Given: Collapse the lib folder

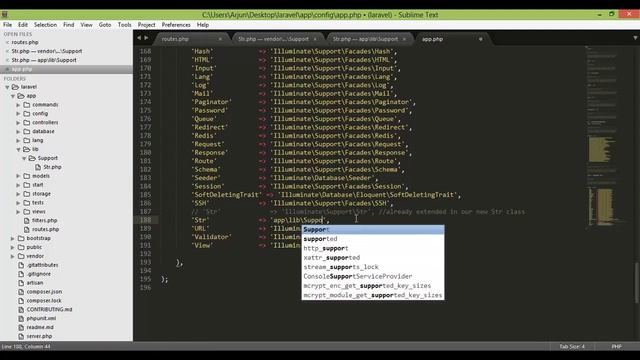Looking at the screenshot, I should (18, 150).
